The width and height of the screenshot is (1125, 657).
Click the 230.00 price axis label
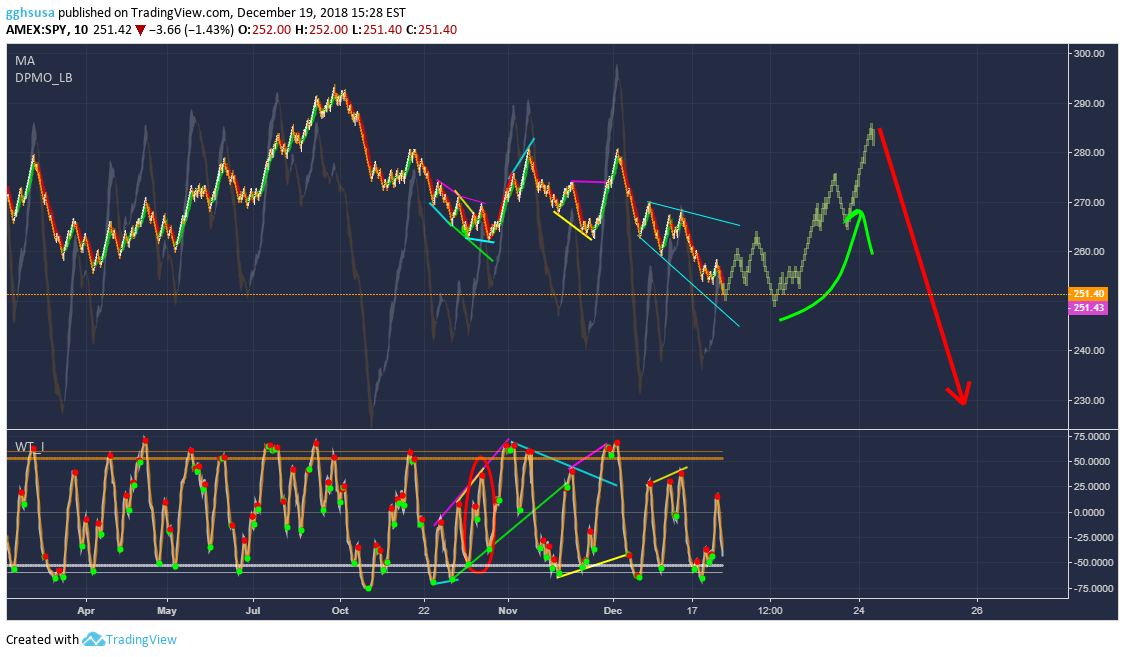pyautogui.click(x=1088, y=400)
